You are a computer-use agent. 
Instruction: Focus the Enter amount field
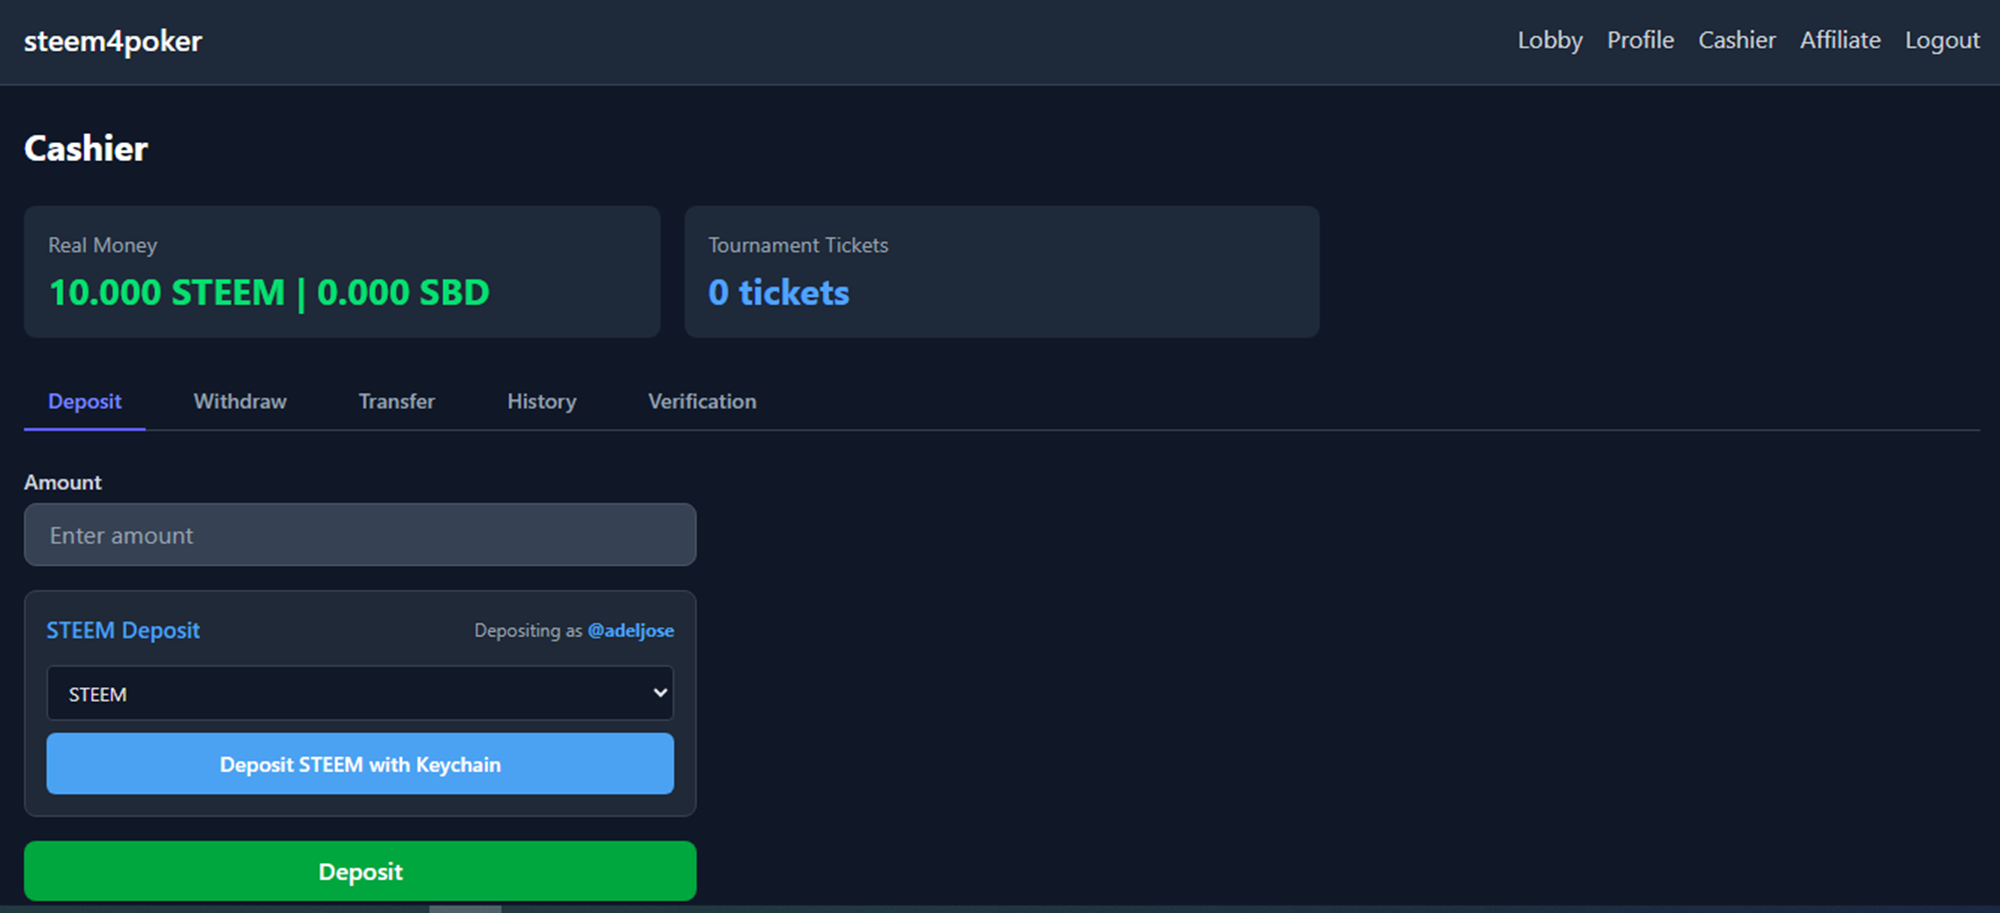click(x=360, y=535)
